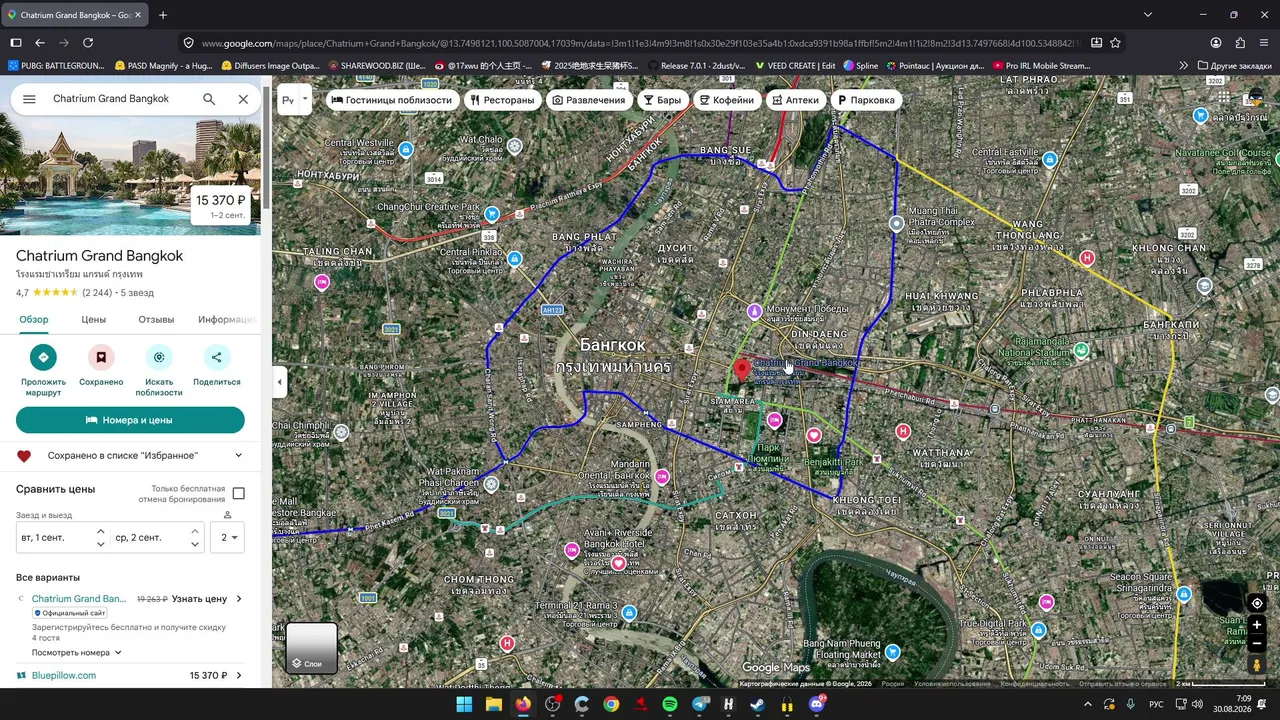Open the PUBG: BATTLEGROUN... bookmark
Image resolution: width=1280 pixels, height=720 pixels.
click(x=56, y=66)
